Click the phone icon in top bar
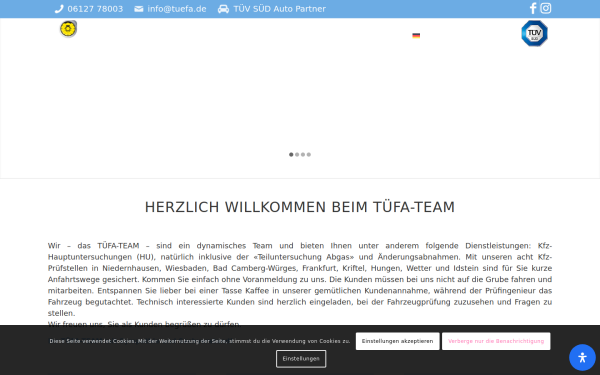The height and width of the screenshot is (375, 600). click(x=59, y=9)
